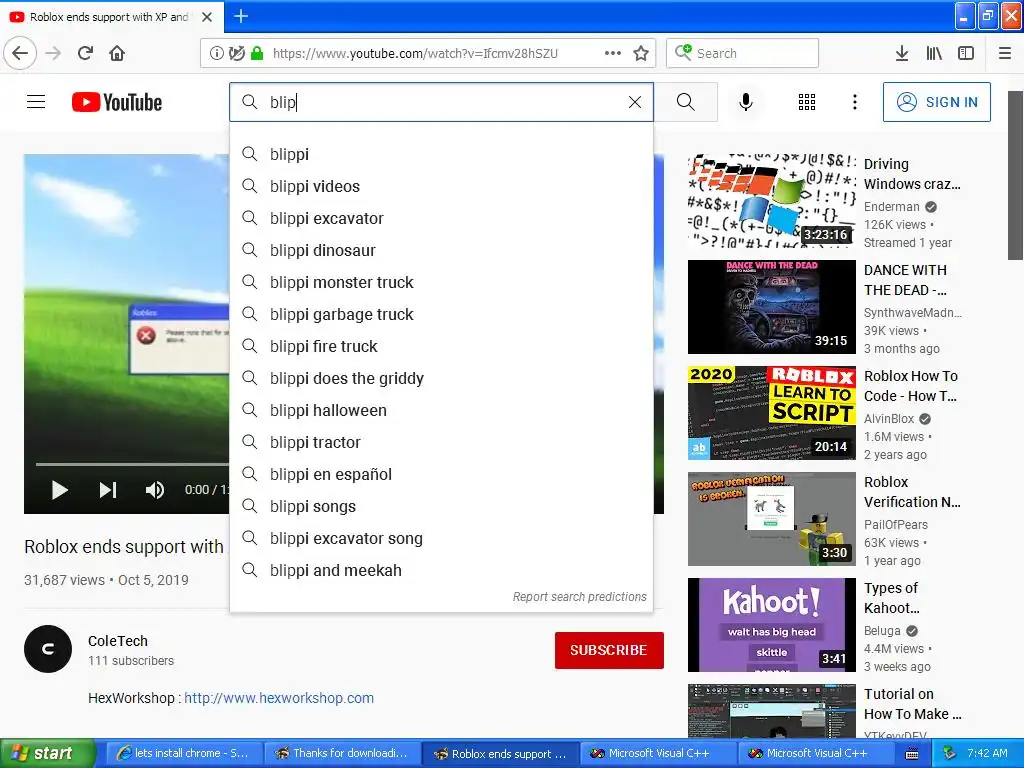View secure connection padlock details
Image resolution: width=1024 pixels, height=768 pixels.
coord(257,54)
